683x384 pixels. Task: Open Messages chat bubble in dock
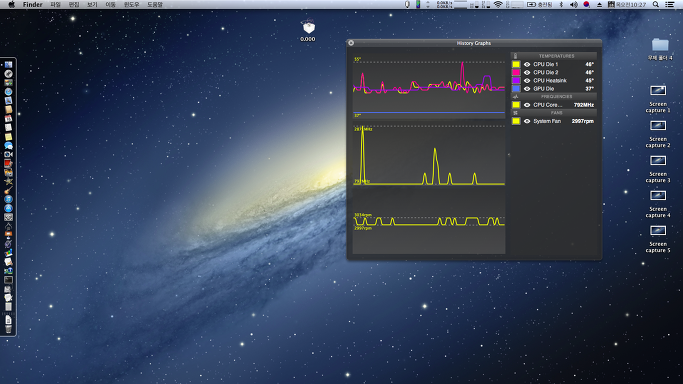pyautogui.click(x=8, y=145)
